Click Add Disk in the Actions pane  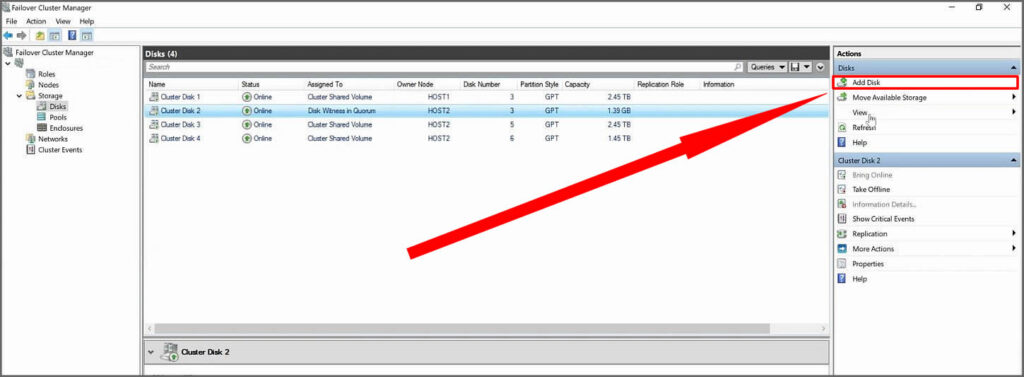[x=925, y=83]
